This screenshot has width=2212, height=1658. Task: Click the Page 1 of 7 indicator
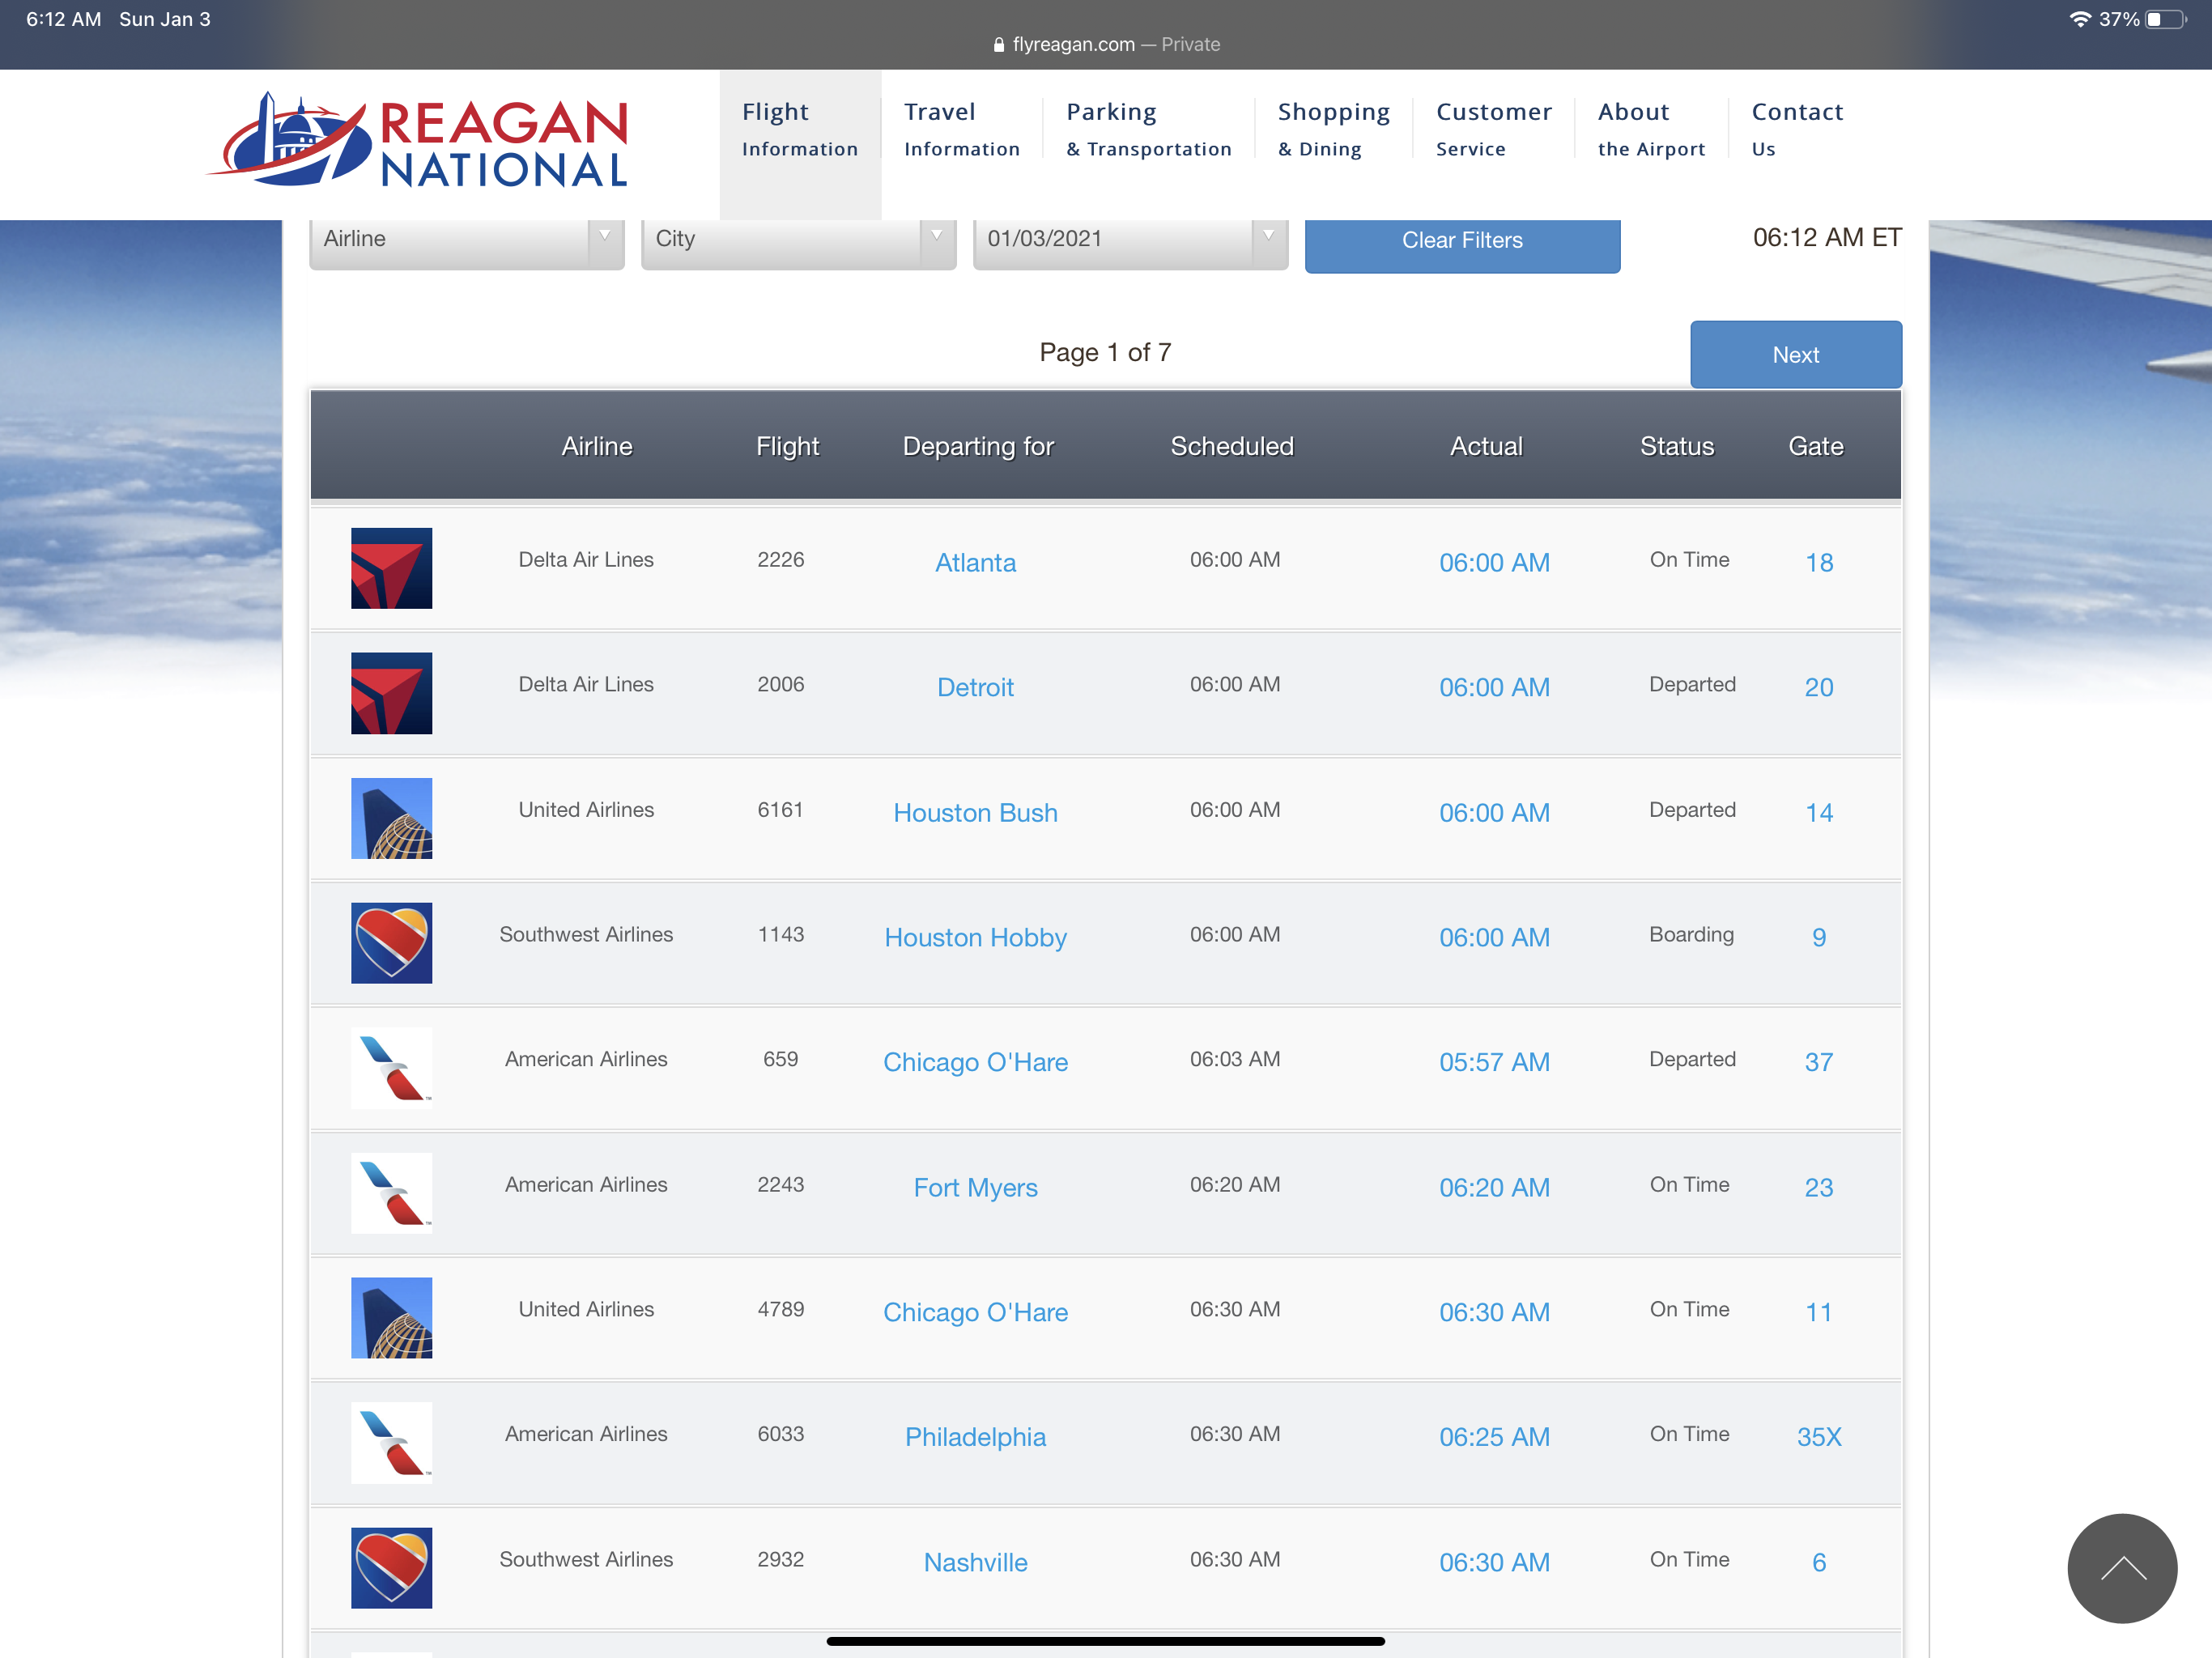point(1105,352)
